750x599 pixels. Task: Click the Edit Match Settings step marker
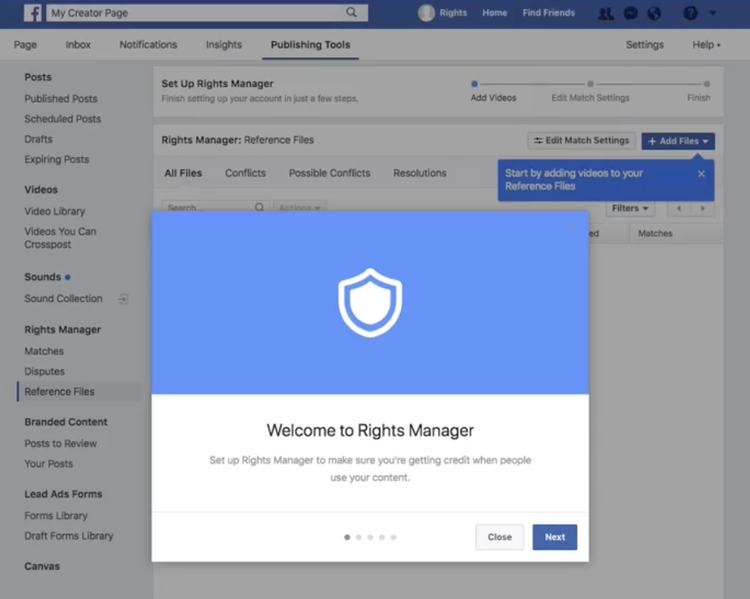(591, 84)
